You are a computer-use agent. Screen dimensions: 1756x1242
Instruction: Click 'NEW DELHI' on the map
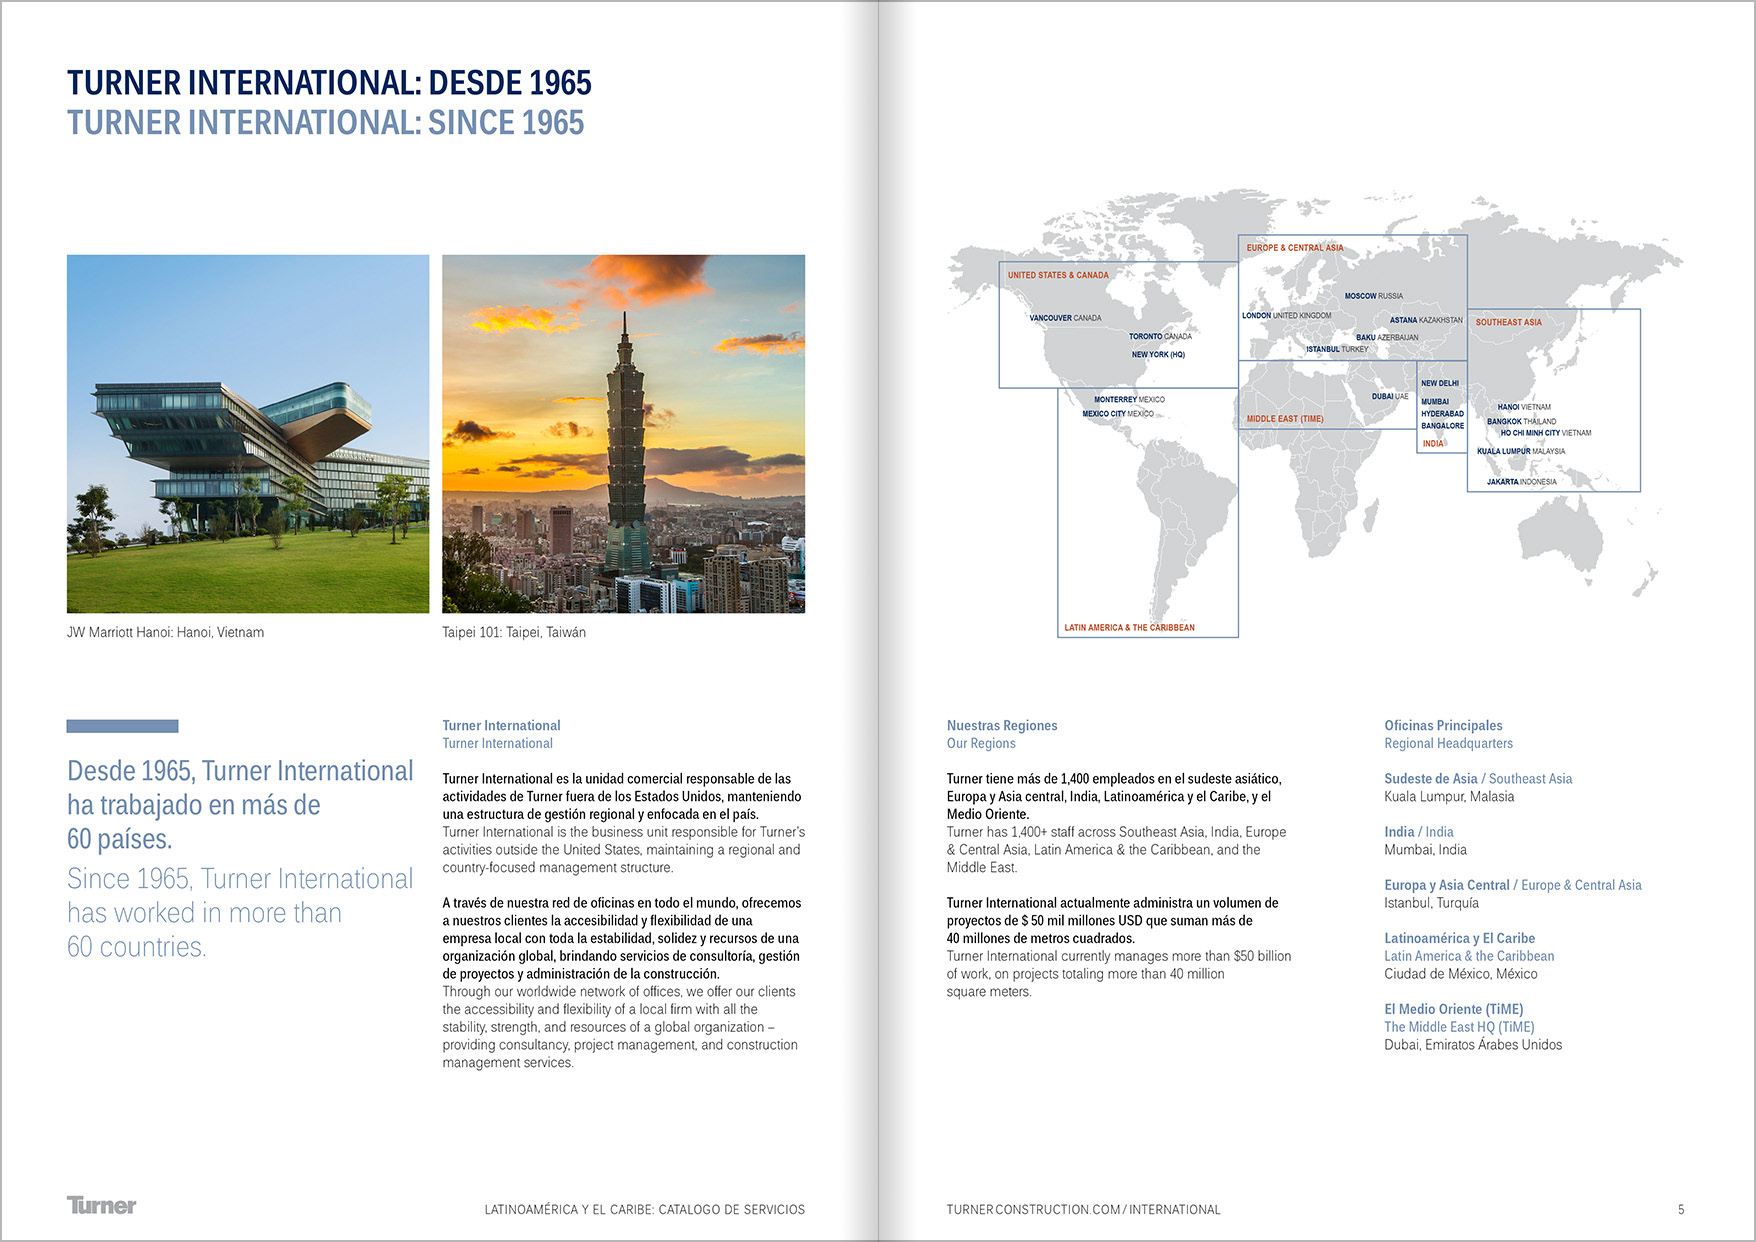(1440, 383)
